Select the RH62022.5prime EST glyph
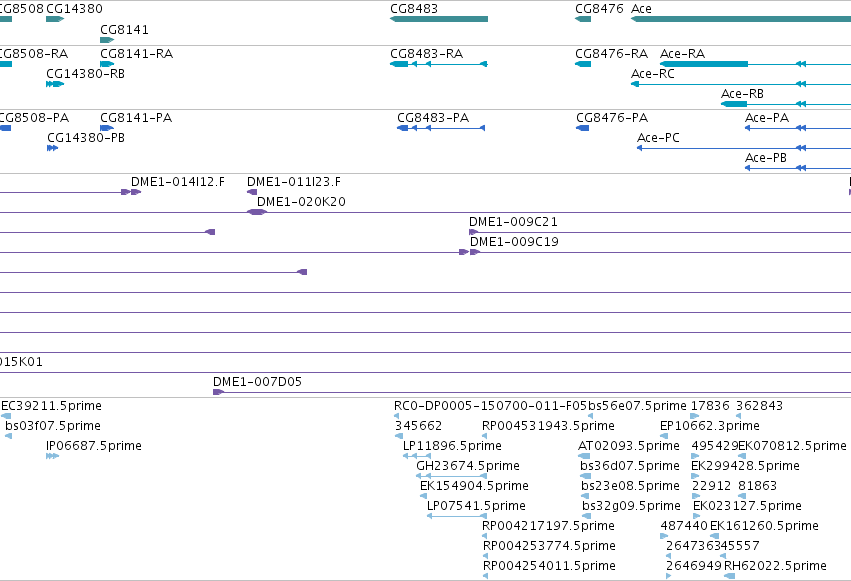 point(729,576)
